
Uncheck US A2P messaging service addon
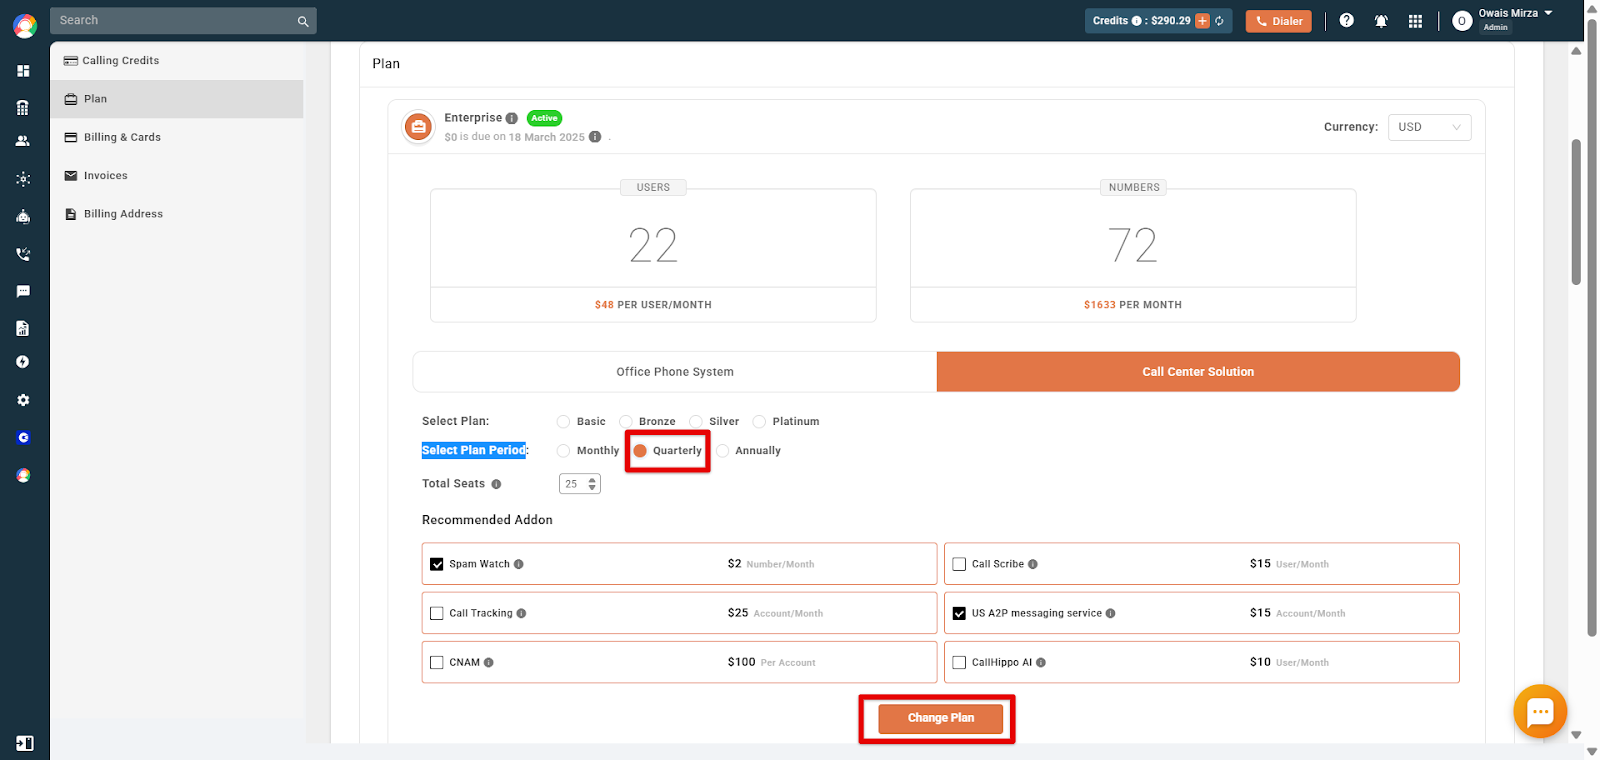click(959, 613)
